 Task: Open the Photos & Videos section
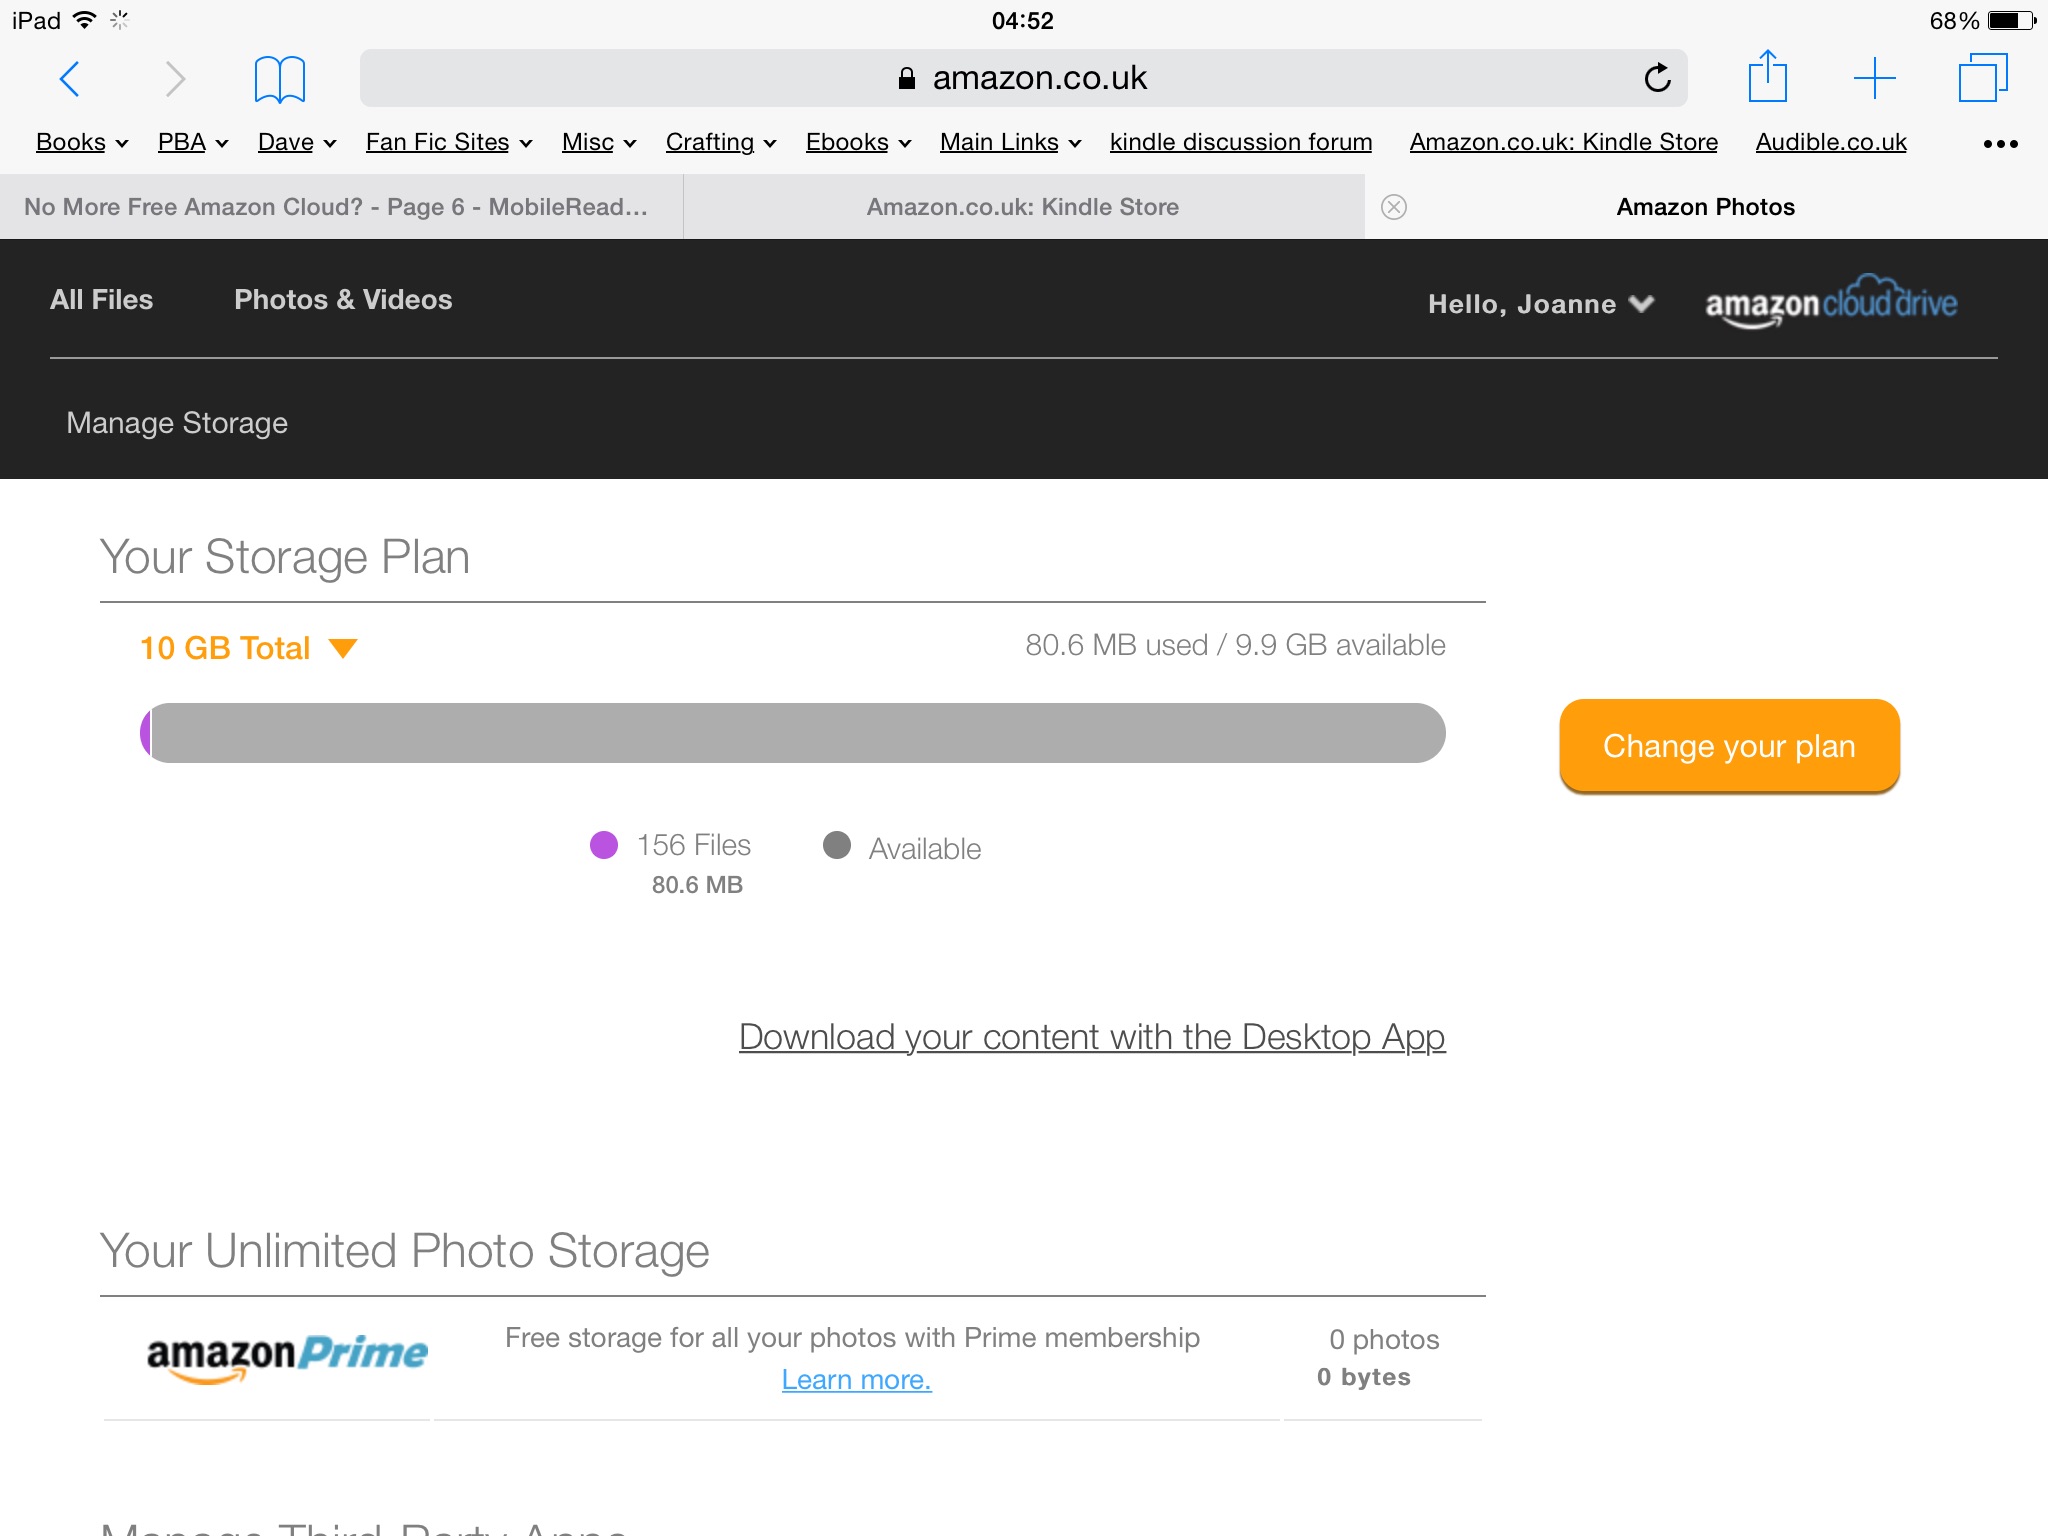click(343, 300)
